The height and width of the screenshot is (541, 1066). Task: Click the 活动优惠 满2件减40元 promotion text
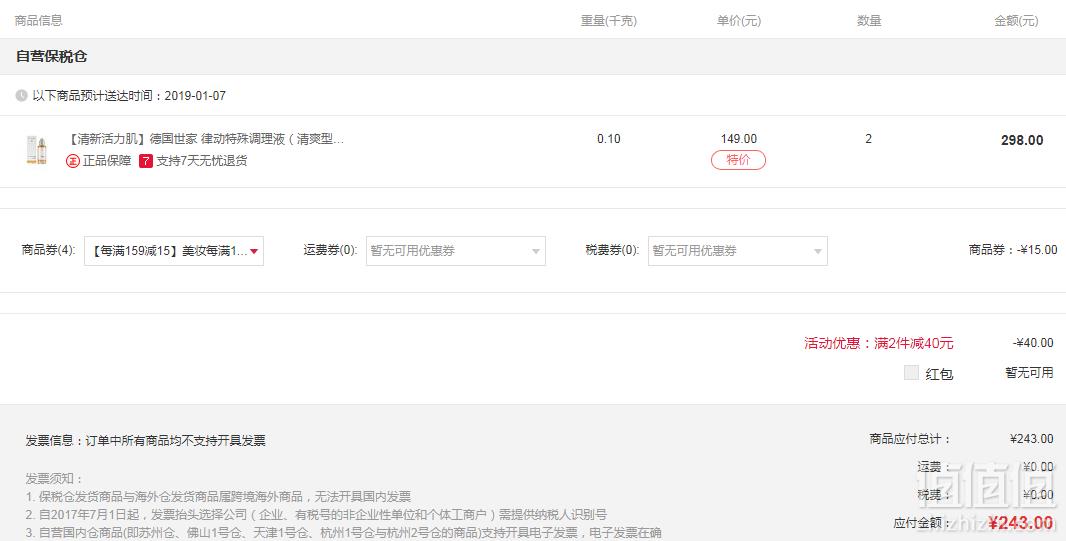tap(878, 343)
